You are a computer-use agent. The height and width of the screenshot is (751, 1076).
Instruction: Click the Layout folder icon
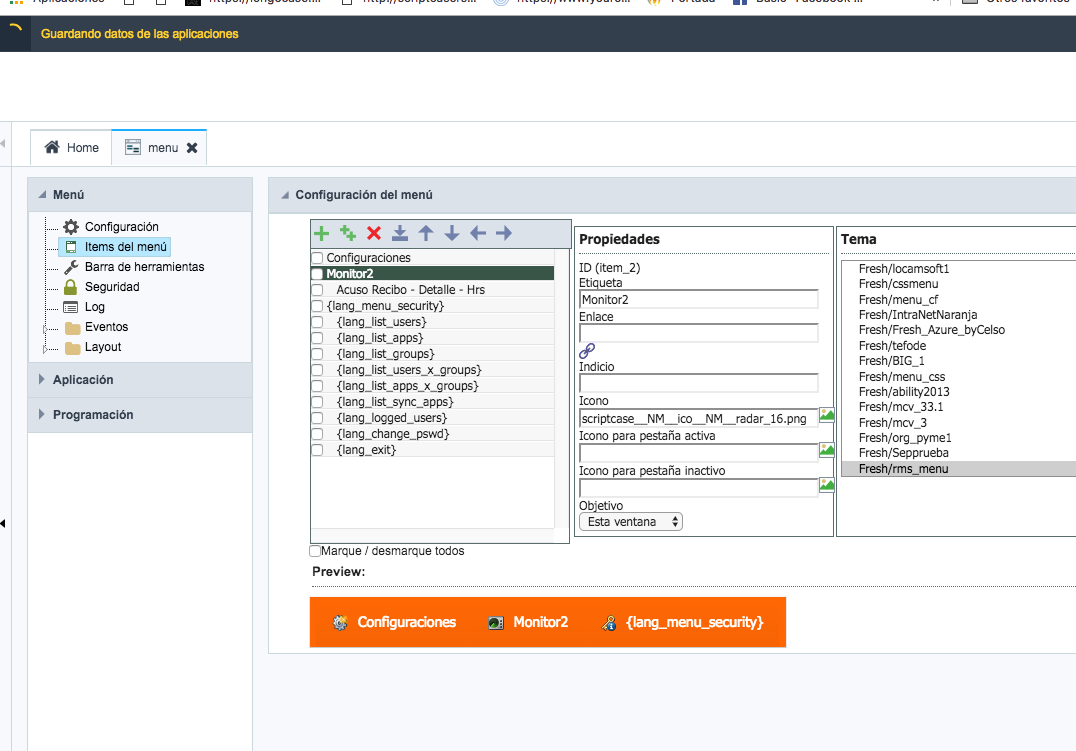pos(73,347)
